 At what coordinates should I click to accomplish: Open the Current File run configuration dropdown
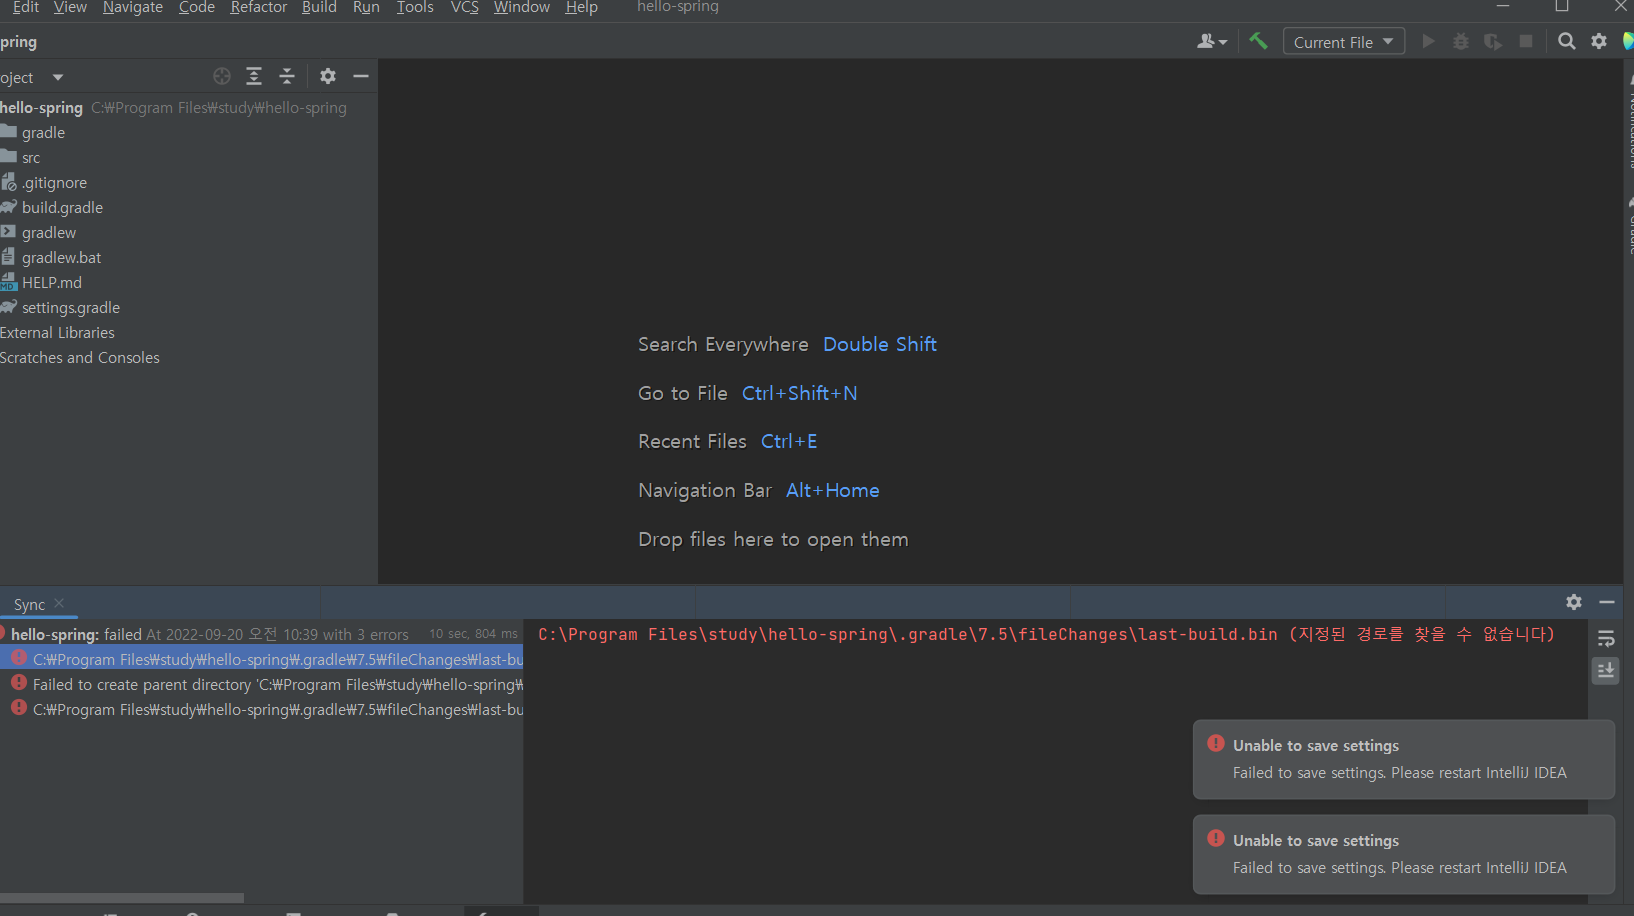(x=1343, y=41)
